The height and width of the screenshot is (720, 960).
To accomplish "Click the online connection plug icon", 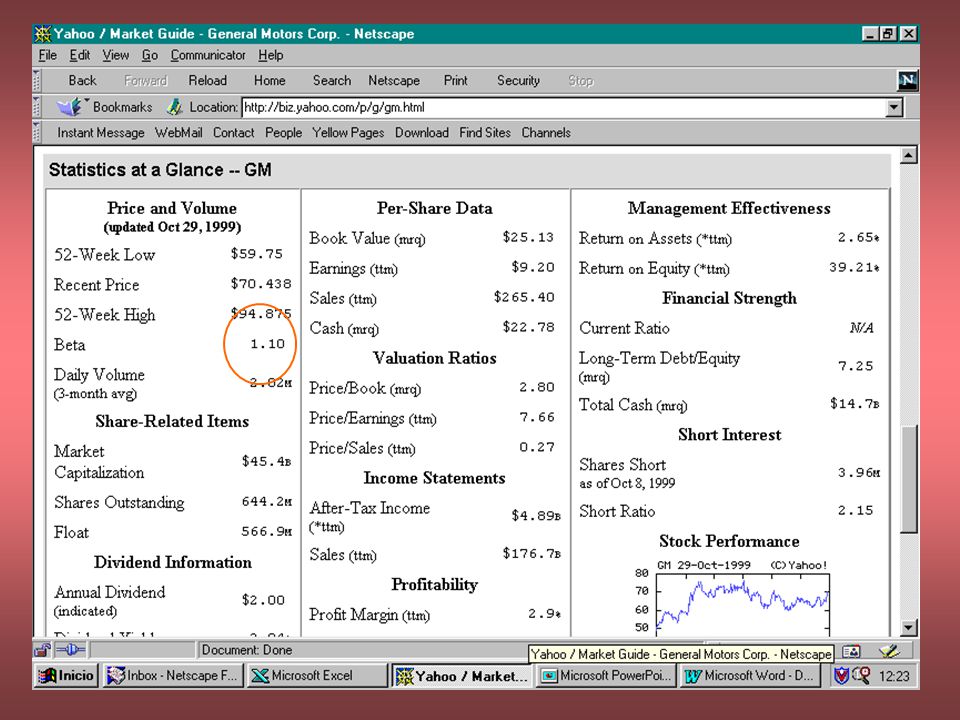I will (71, 650).
